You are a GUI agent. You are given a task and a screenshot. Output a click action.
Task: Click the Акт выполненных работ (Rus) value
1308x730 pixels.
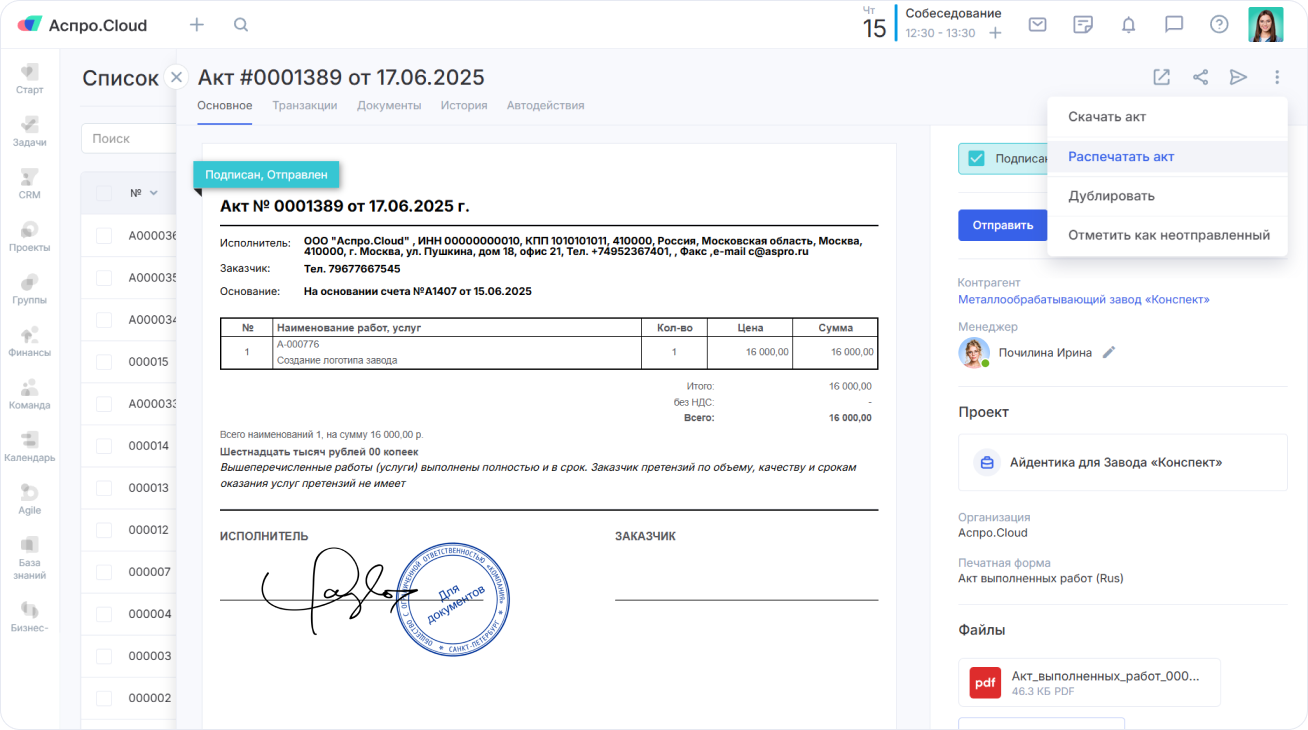pos(1040,578)
